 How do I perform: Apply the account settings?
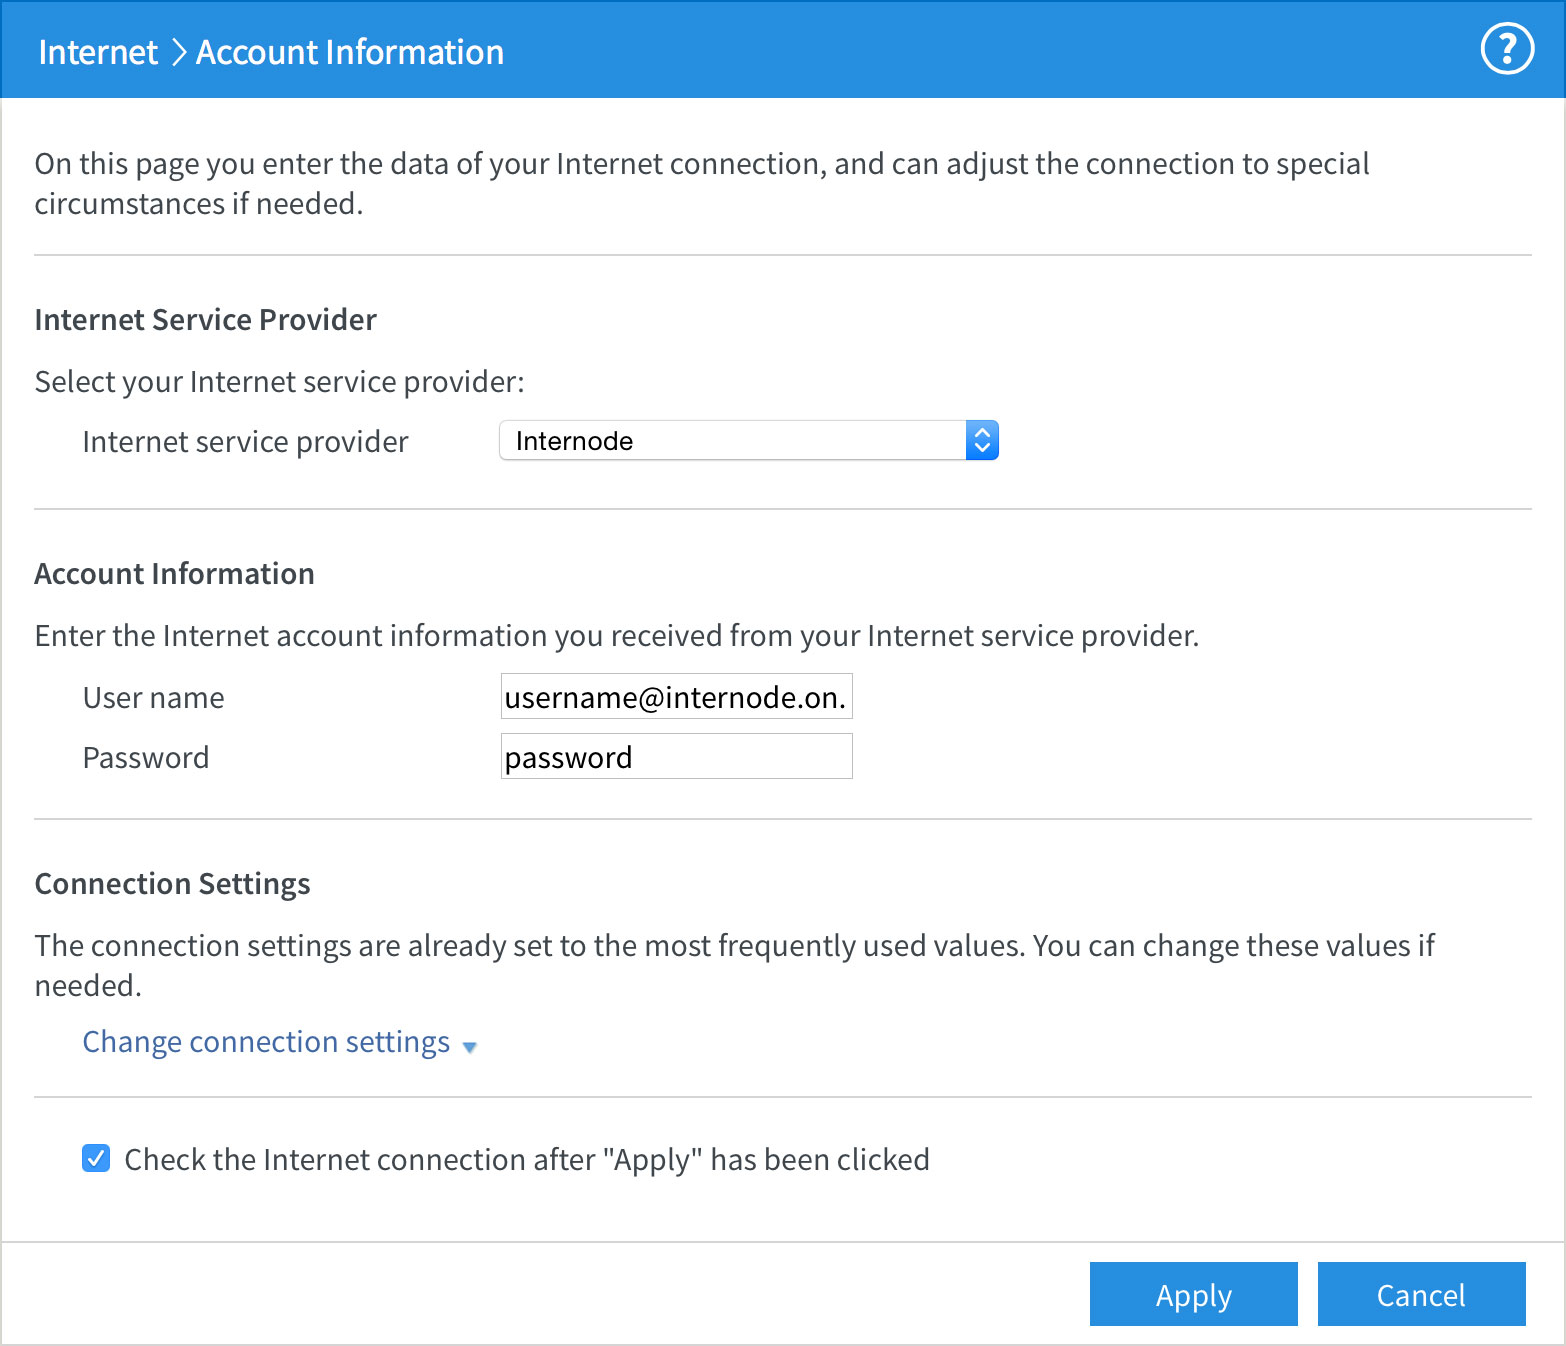[1192, 1294]
